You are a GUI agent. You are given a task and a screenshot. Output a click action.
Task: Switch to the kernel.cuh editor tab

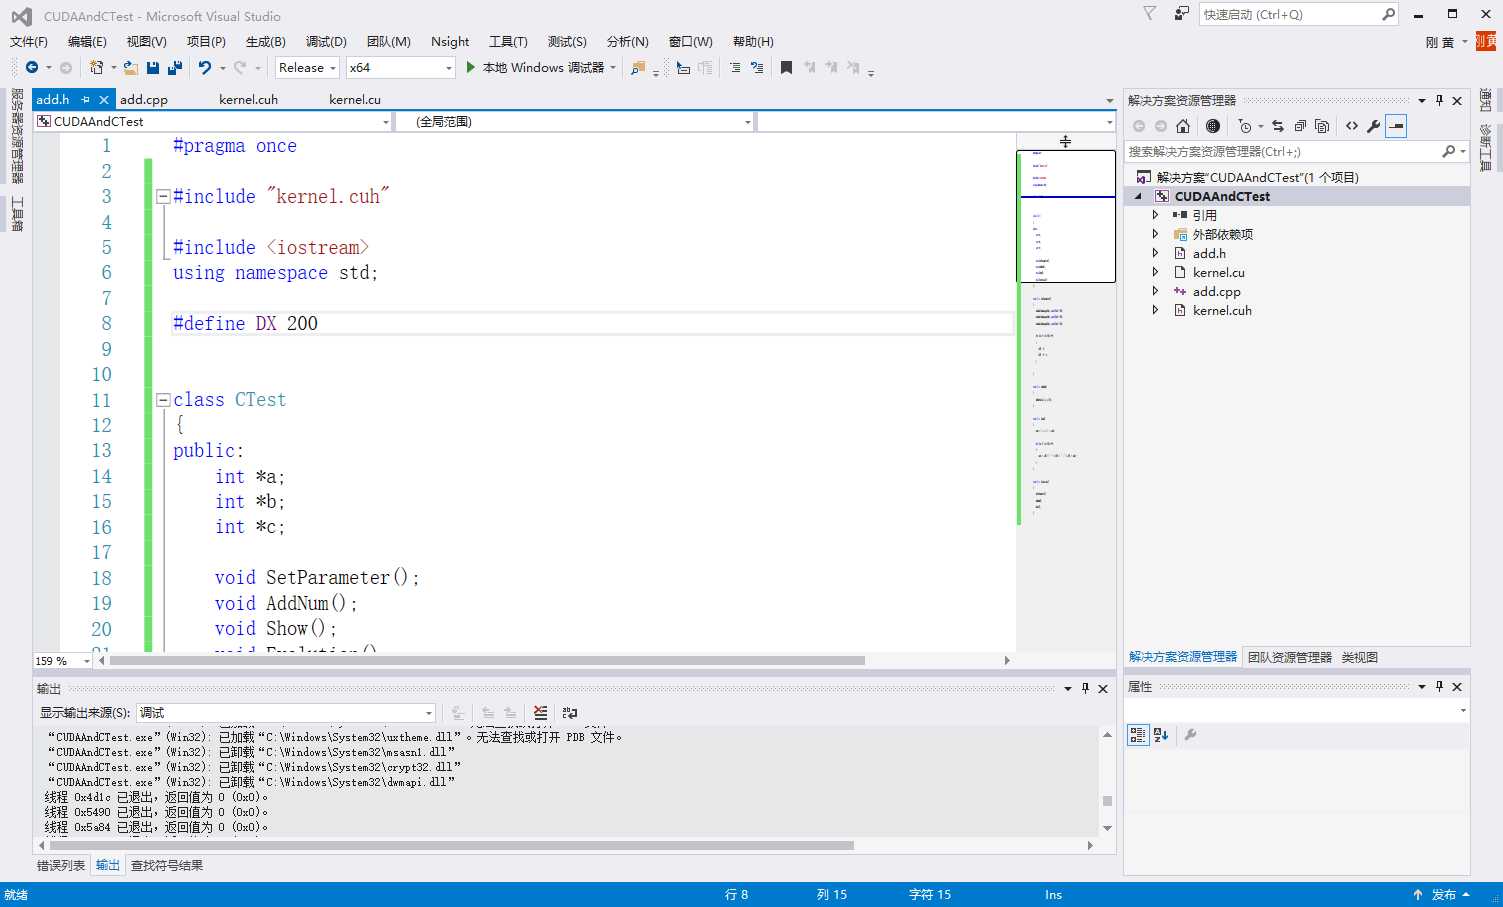click(x=248, y=99)
